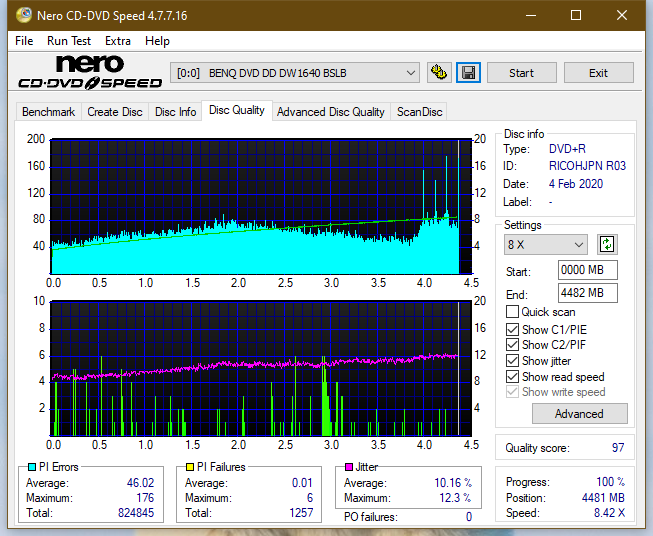Click PI Failures total 1257

301,513
